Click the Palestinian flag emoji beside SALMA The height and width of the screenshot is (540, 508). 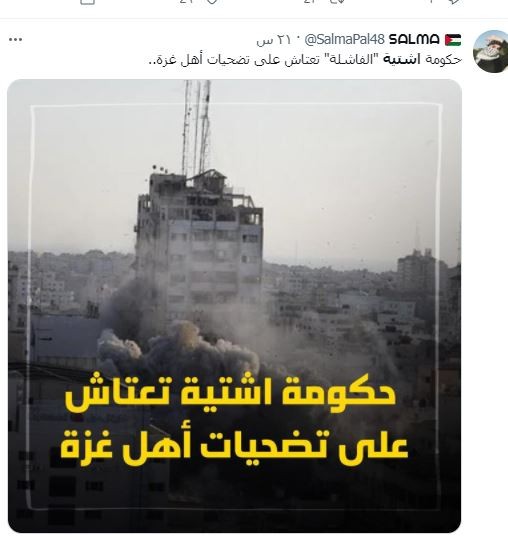pyautogui.click(x=453, y=40)
